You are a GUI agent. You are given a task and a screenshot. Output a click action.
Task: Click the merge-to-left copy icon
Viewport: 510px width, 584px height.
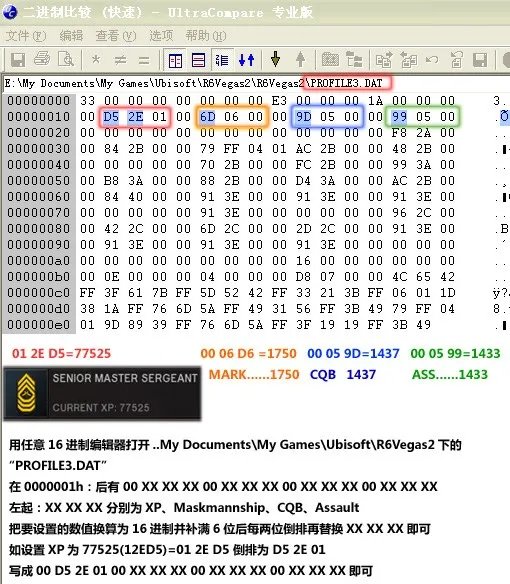(409, 60)
